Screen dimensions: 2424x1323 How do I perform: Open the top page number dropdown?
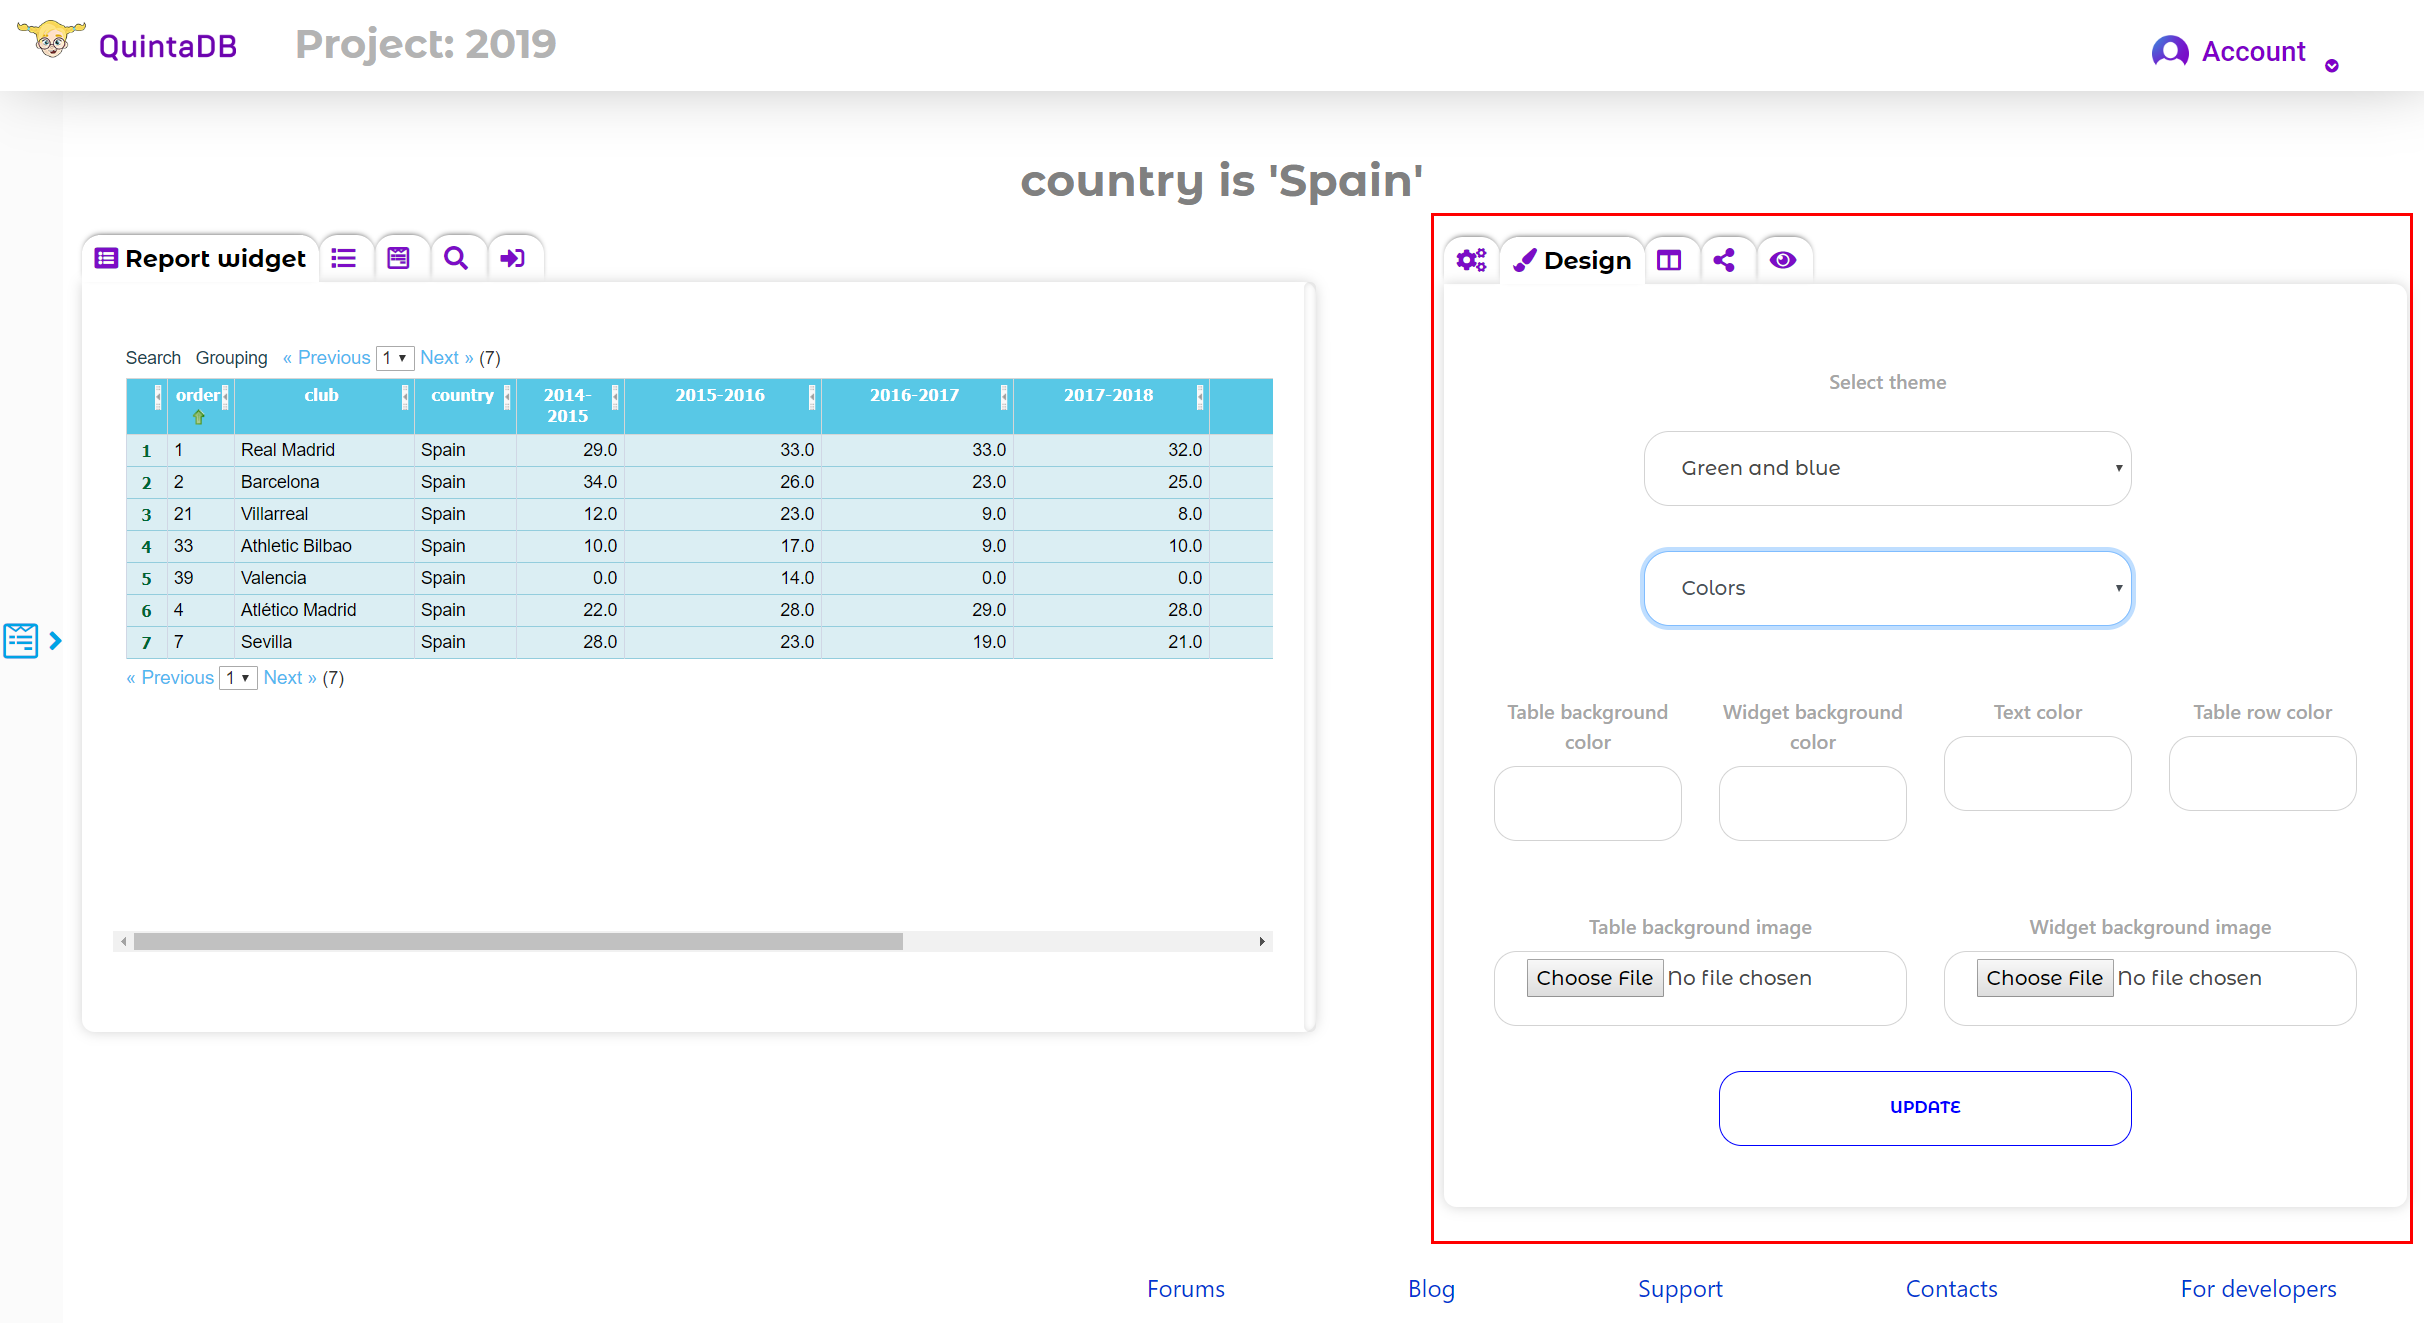(x=395, y=358)
